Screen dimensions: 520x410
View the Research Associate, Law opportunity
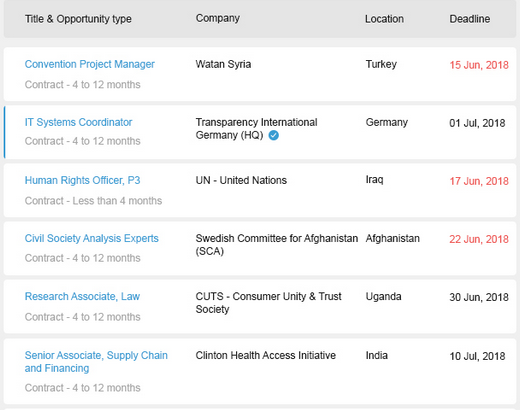tap(82, 296)
